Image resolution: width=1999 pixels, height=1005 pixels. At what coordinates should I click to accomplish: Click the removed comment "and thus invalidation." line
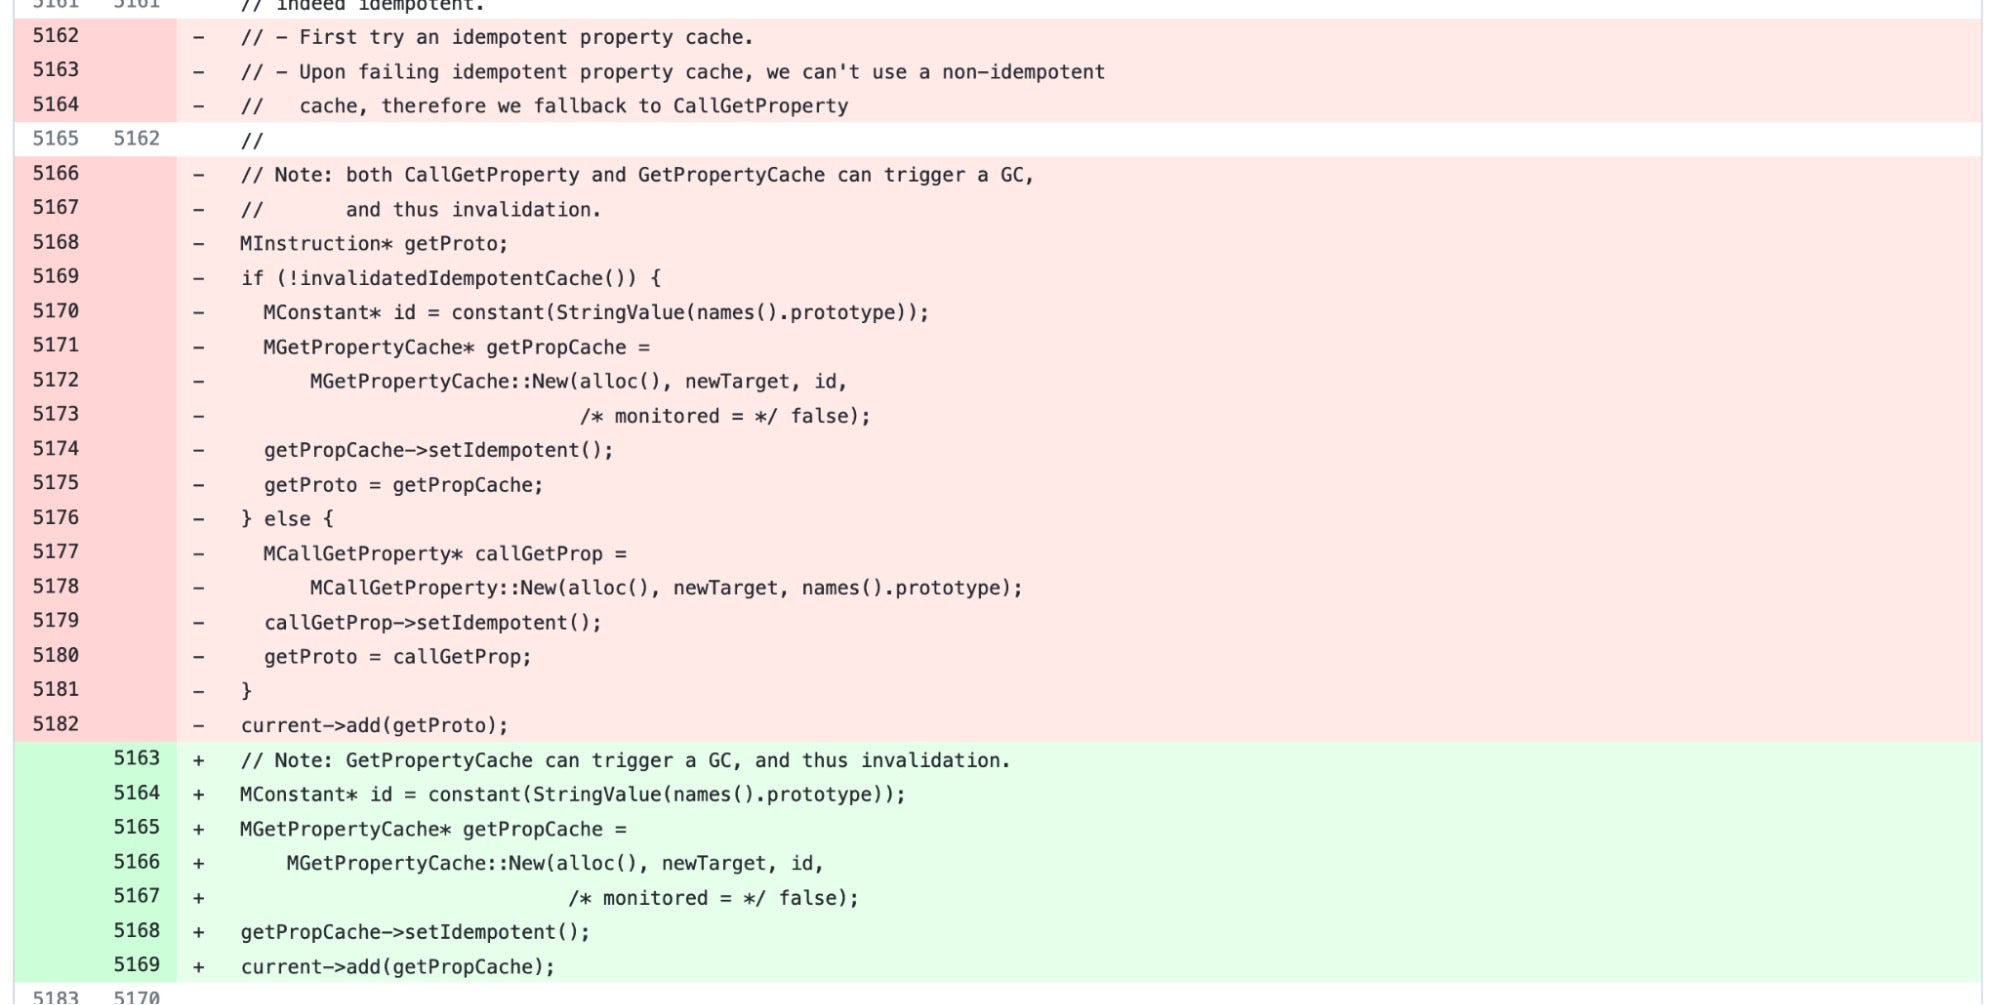click(x=420, y=210)
